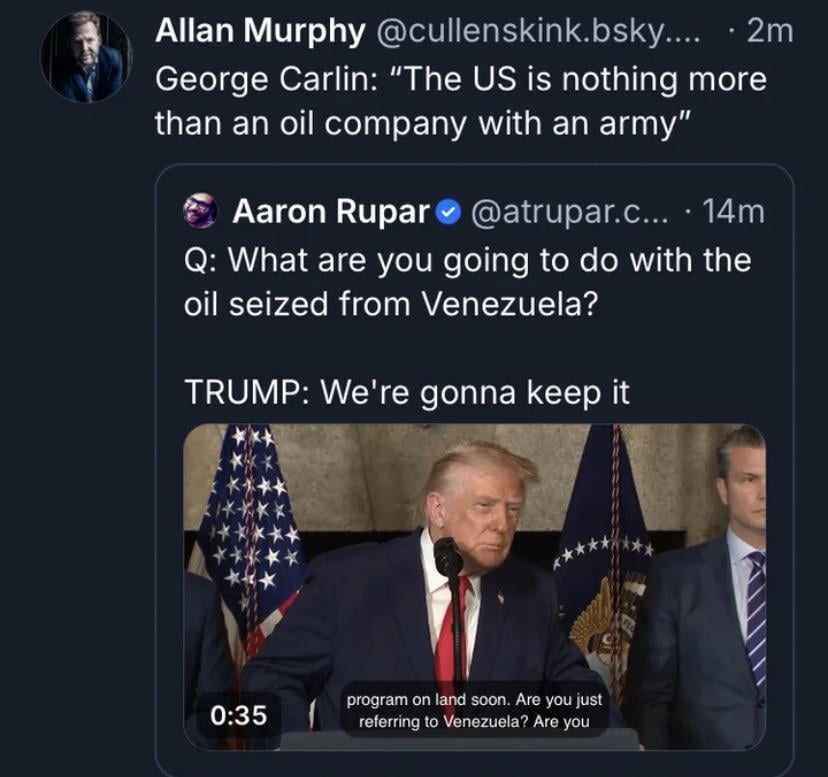
Task: Click the microphone in the video frame
Action: point(448,557)
